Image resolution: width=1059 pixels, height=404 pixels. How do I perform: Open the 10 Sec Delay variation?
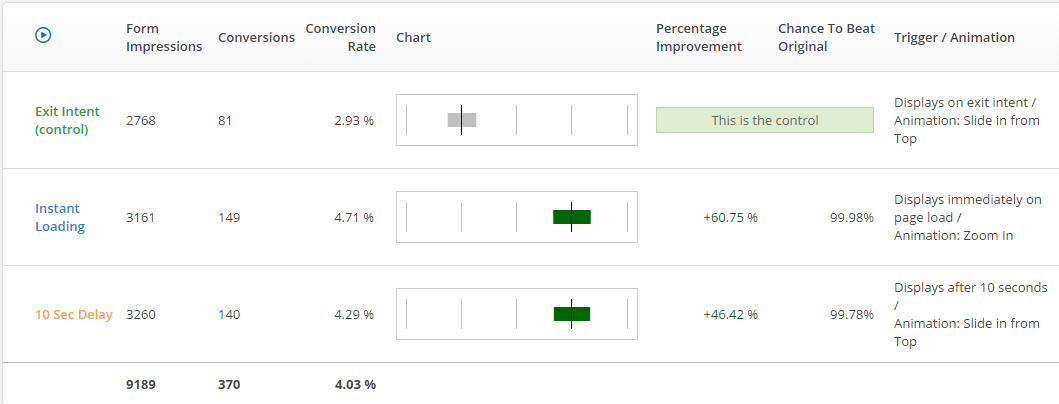tap(73, 314)
